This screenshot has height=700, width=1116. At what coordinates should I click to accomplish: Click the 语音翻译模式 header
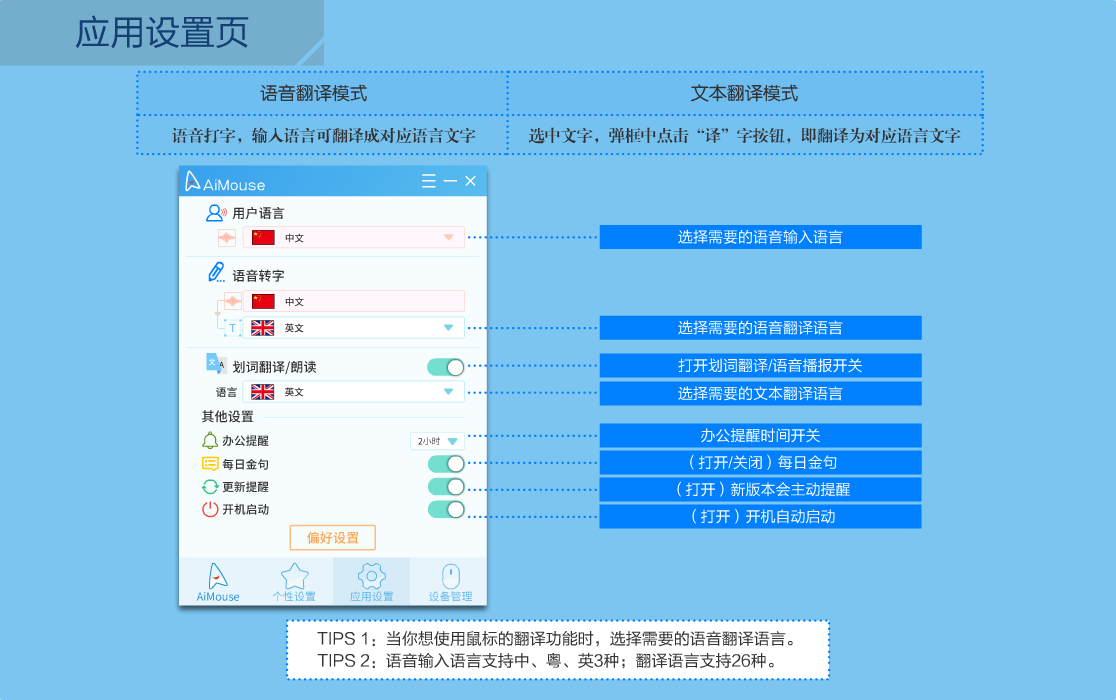[x=314, y=93]
